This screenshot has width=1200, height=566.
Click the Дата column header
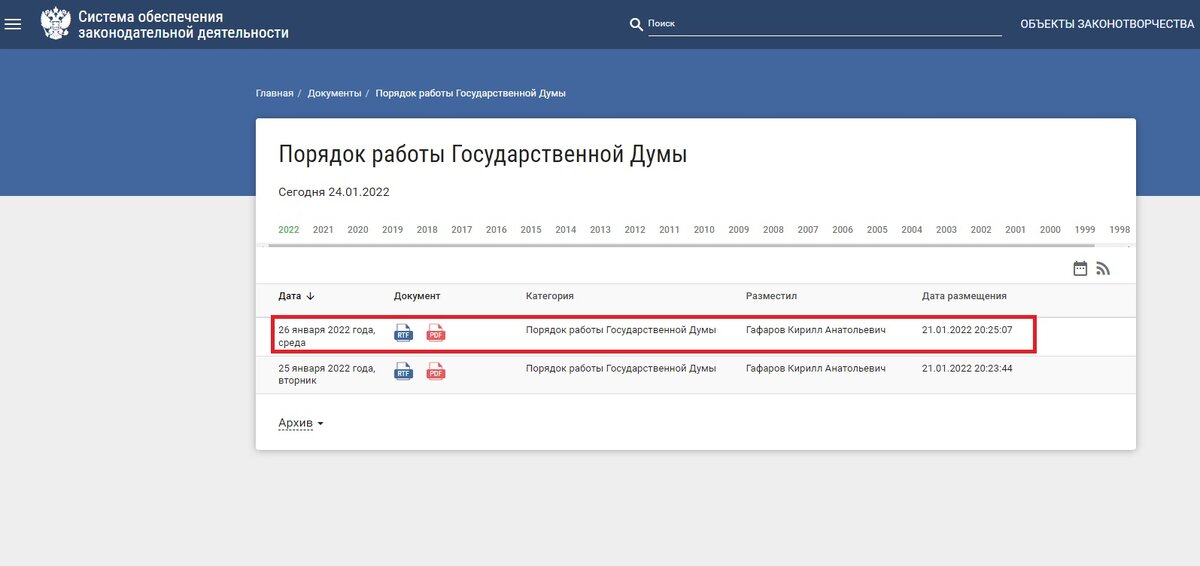point(290,296)
